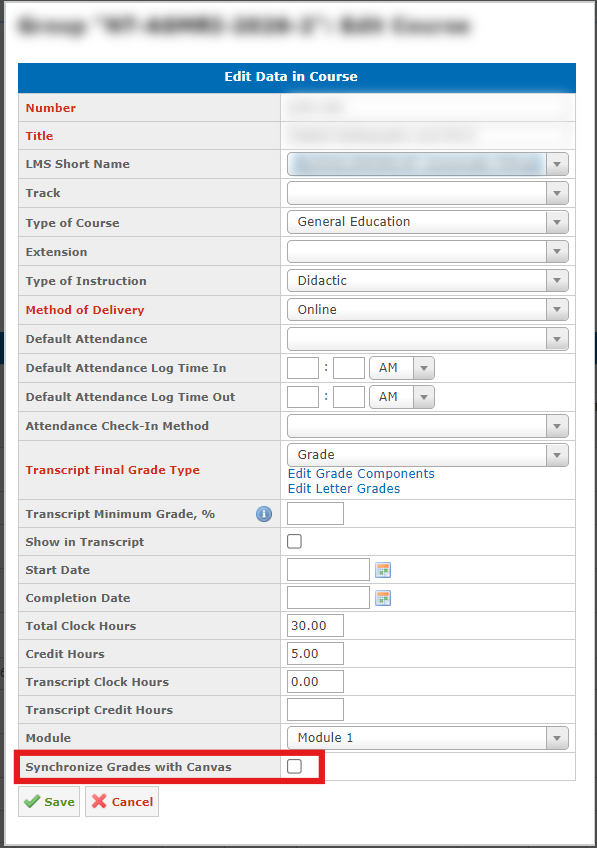Click the Transcript Final Grade Type label
597x848 pixels.
[x=112, y=470]
